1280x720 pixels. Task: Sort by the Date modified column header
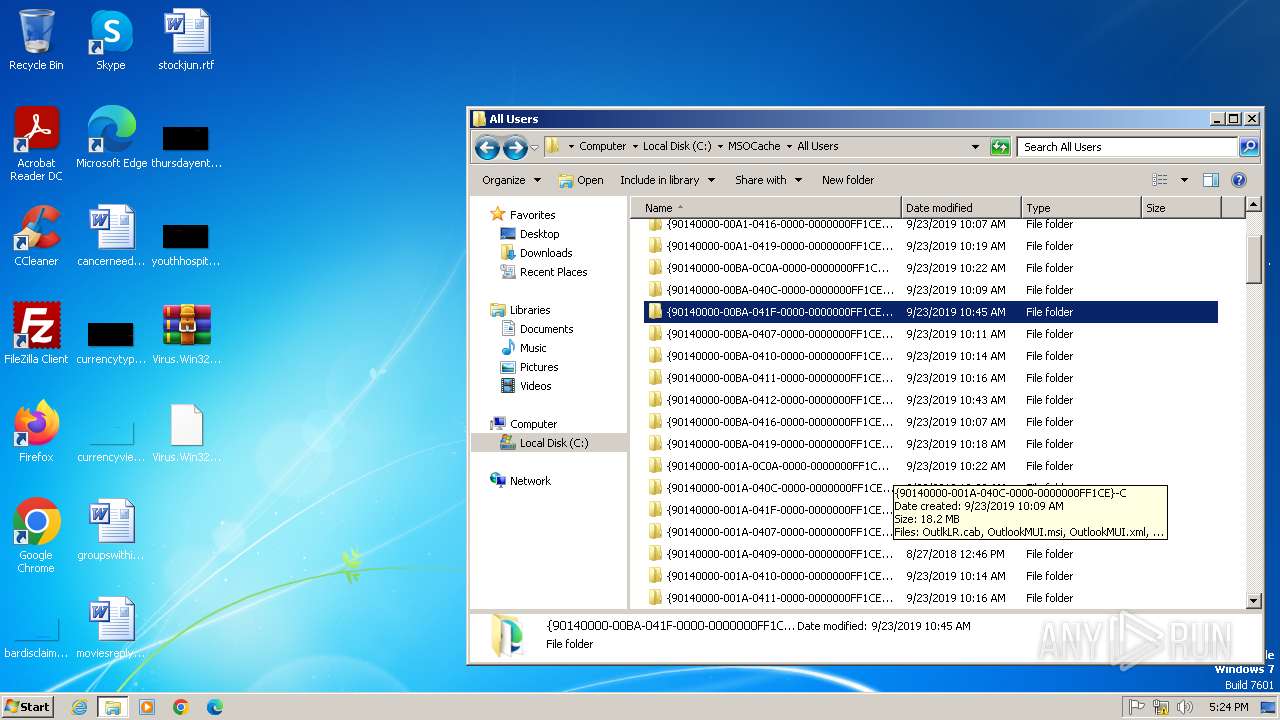click(x=961, y=208)
